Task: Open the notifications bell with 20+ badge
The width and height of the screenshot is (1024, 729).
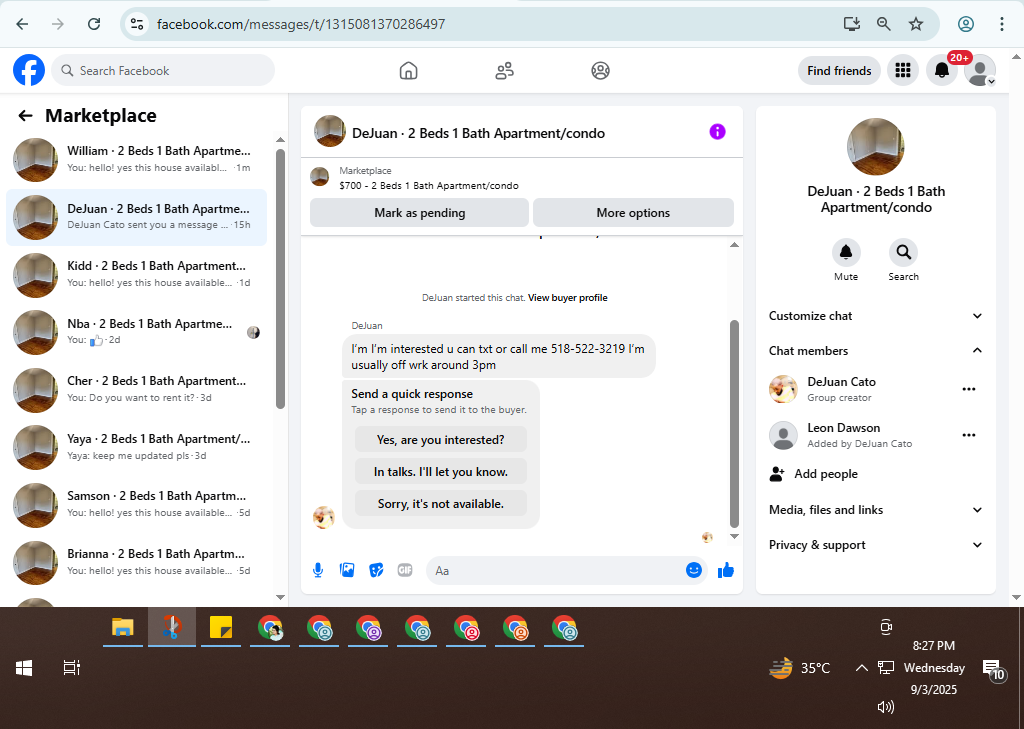Action: pos(942,71)
